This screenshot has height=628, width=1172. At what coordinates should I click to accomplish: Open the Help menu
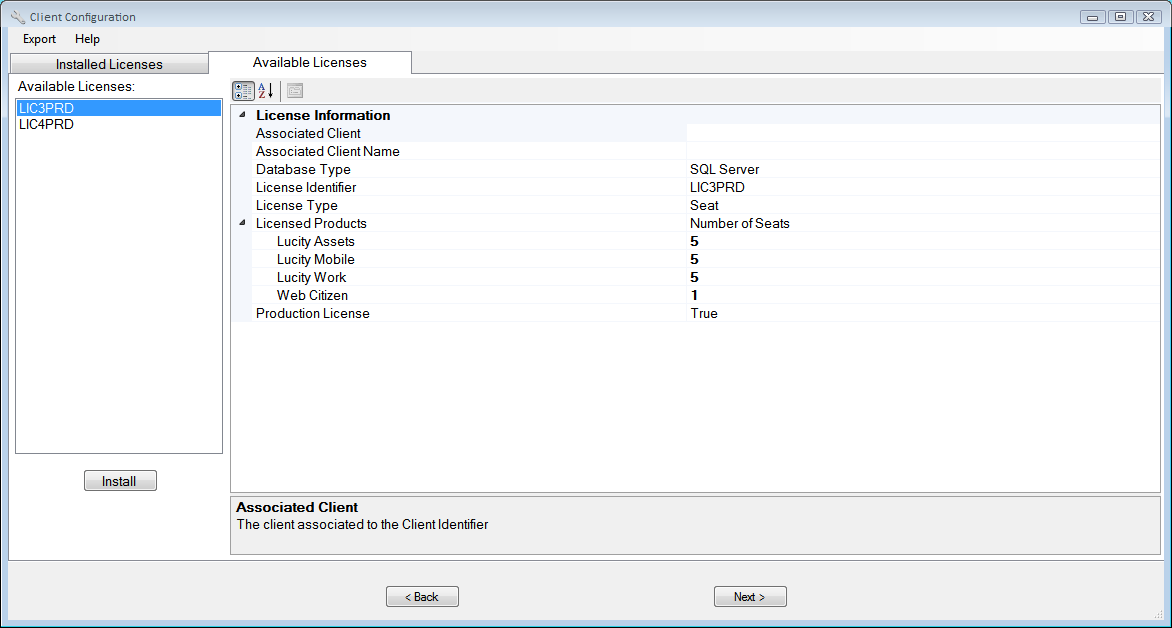(87, 39)
